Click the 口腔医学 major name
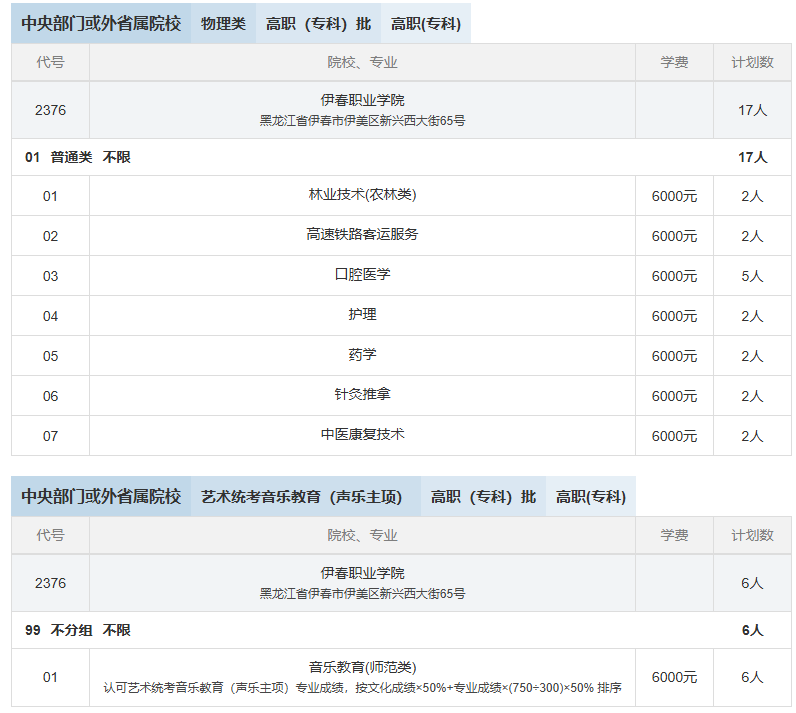 [x=362, y=275]
